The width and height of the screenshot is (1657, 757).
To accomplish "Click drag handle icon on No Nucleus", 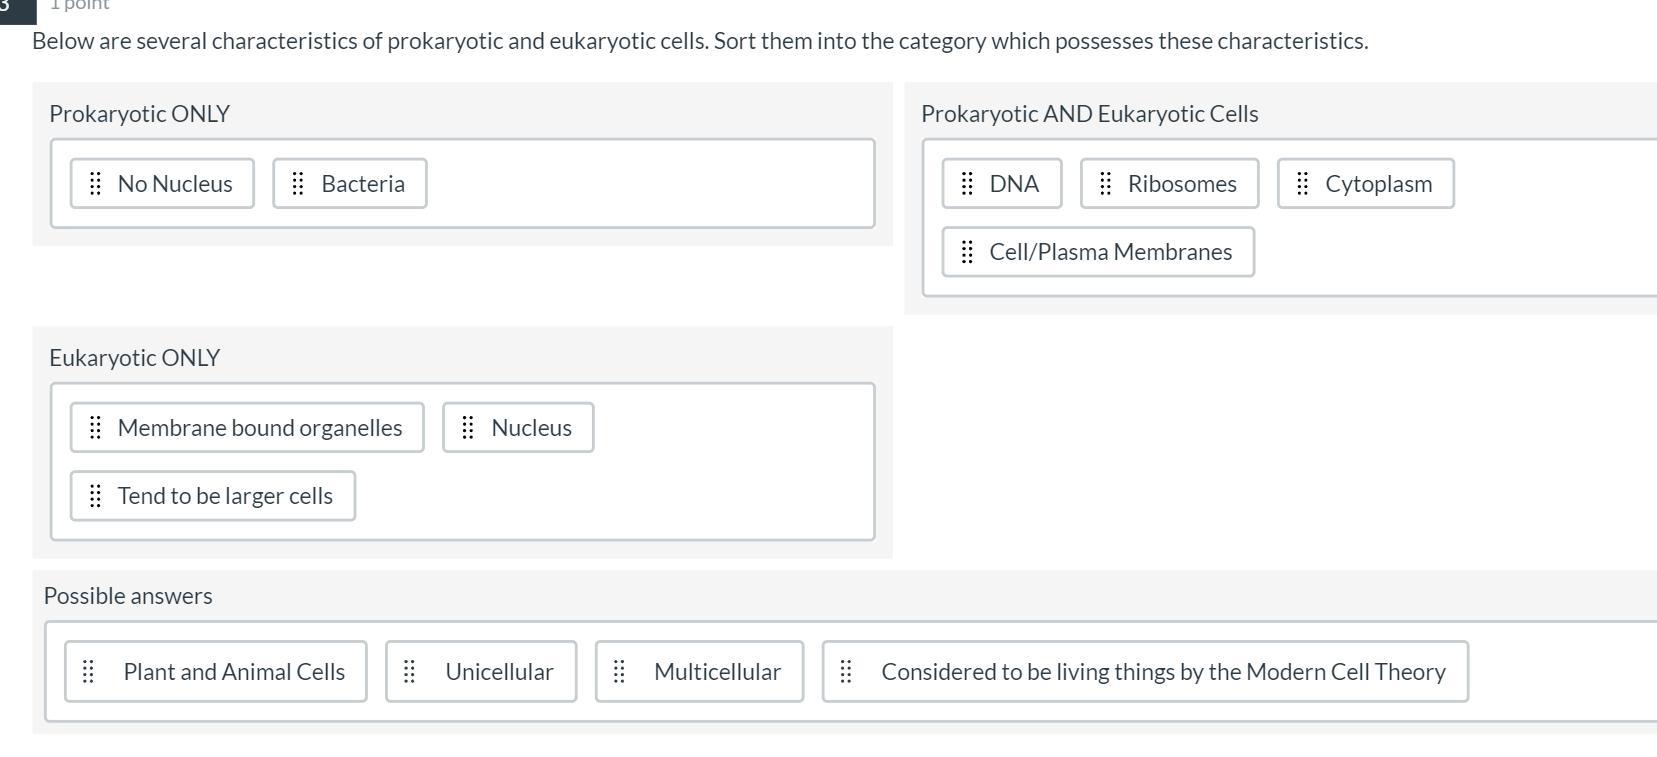I will [x=95, y=184].
